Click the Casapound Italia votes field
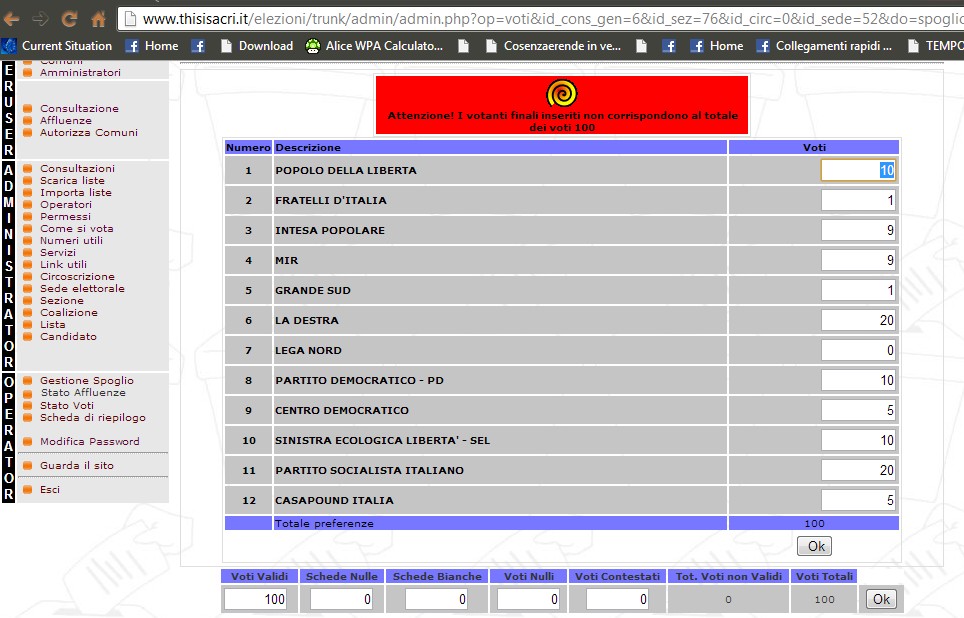 858,501
